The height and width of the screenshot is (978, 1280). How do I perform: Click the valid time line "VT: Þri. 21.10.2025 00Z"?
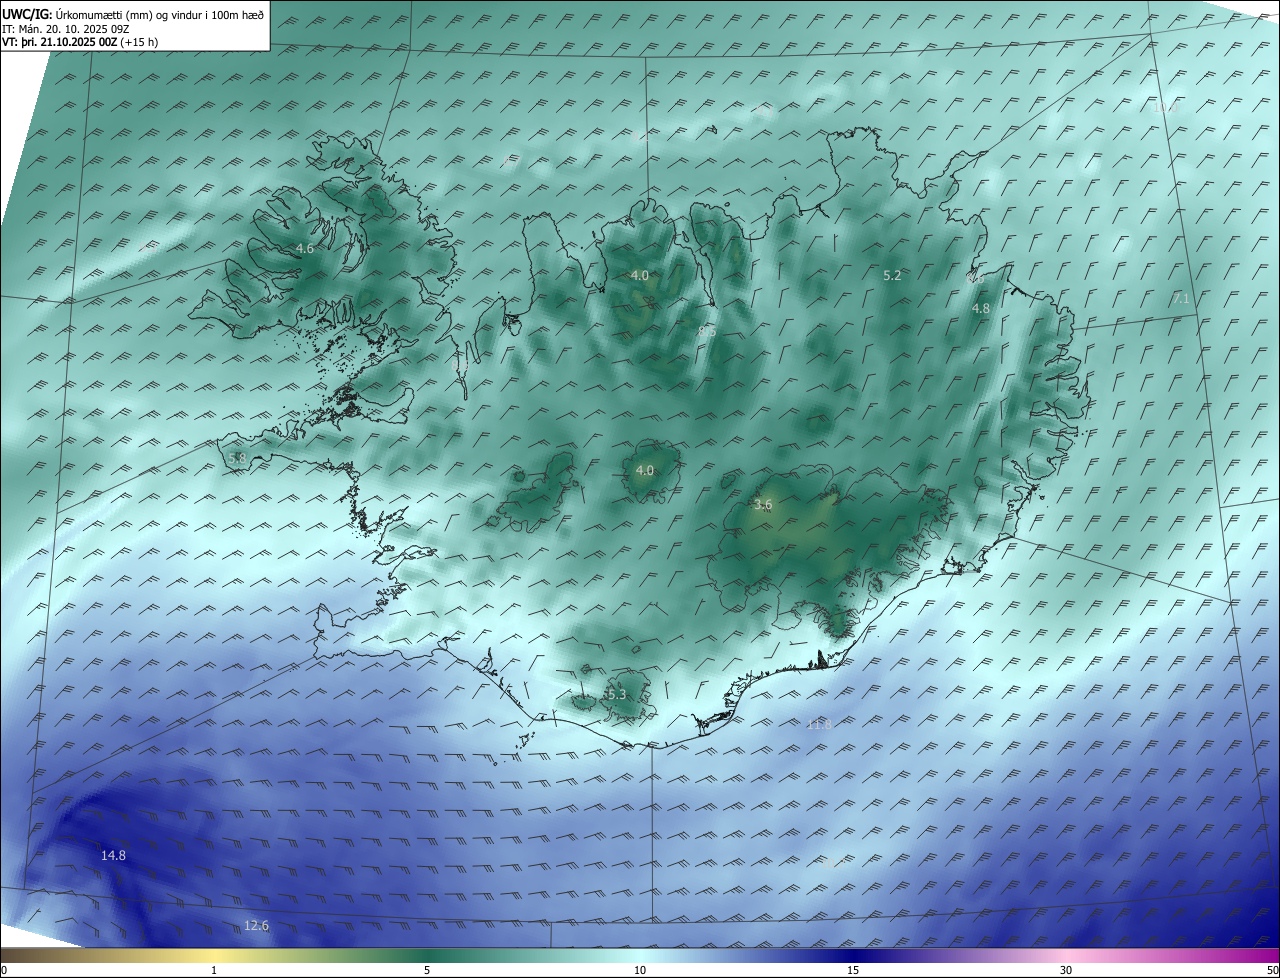click(x=59, y=42)
